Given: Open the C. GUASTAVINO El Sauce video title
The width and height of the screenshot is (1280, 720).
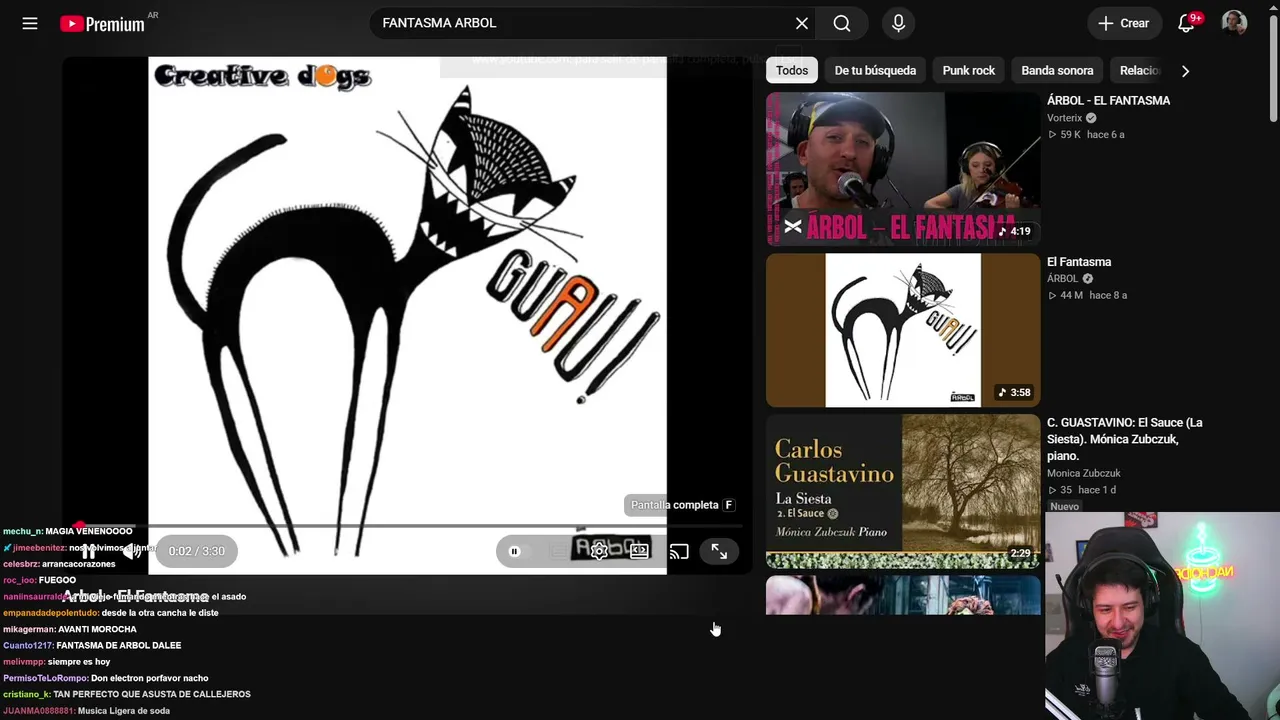Looking at the screenshot, I should tap(1125, 439).
